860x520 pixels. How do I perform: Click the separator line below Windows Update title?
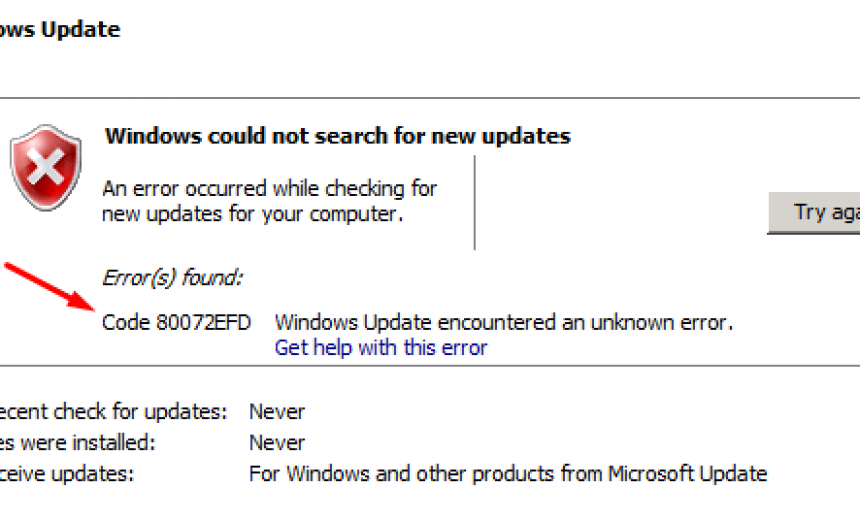(x=430, y=98)
